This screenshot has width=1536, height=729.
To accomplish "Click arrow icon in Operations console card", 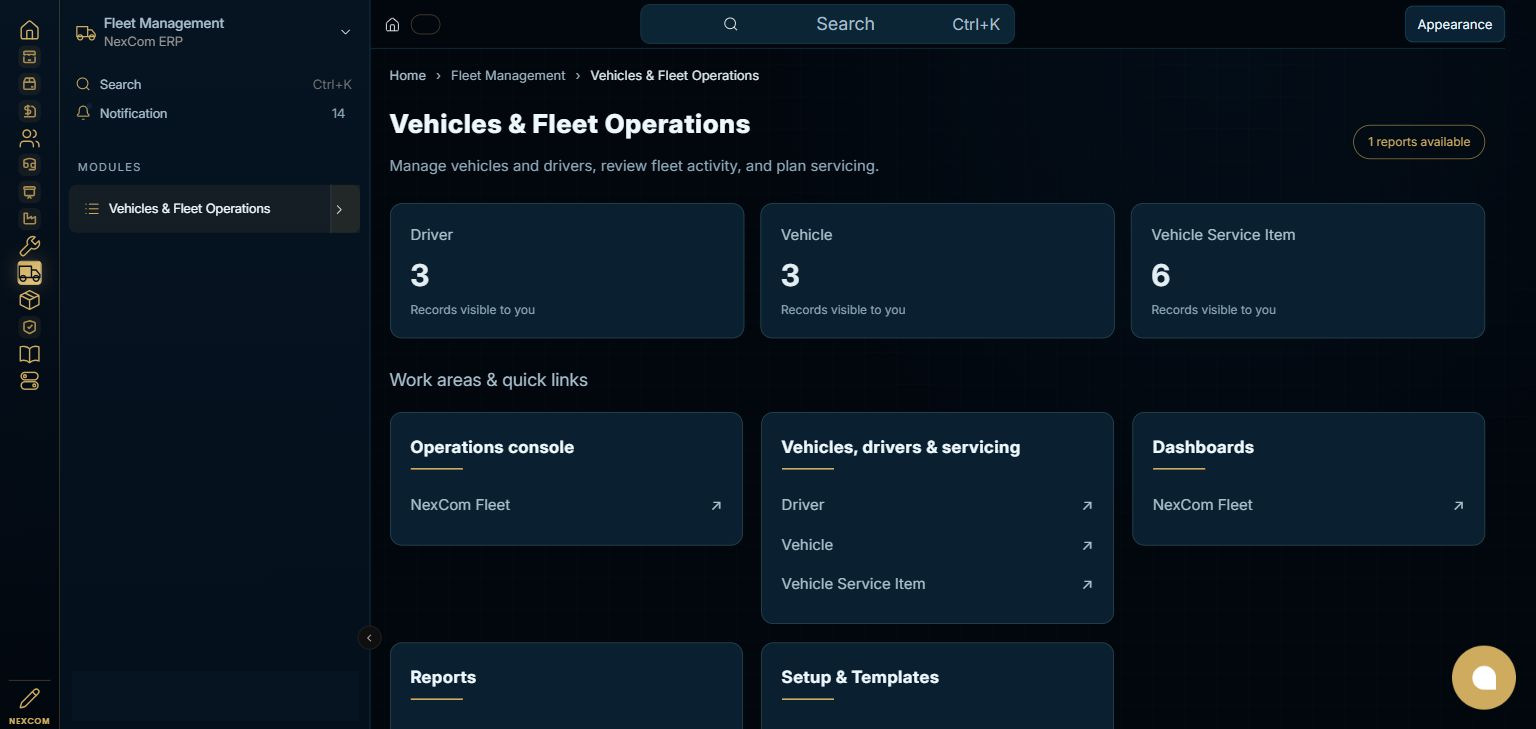I will click(x=716, y=506).
